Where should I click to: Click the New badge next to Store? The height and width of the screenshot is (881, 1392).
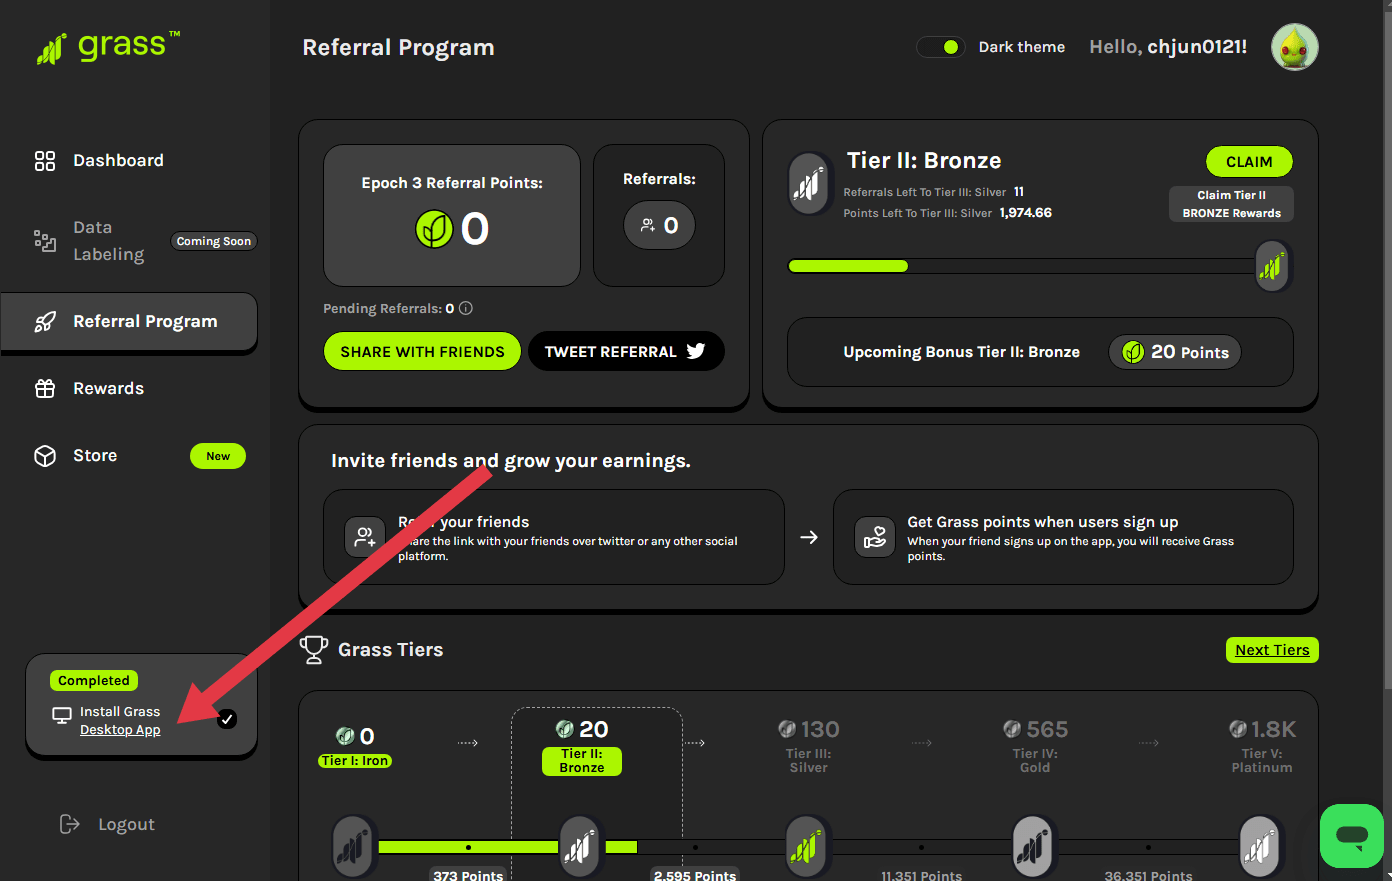pyautogui.click(x=218, y=456)
